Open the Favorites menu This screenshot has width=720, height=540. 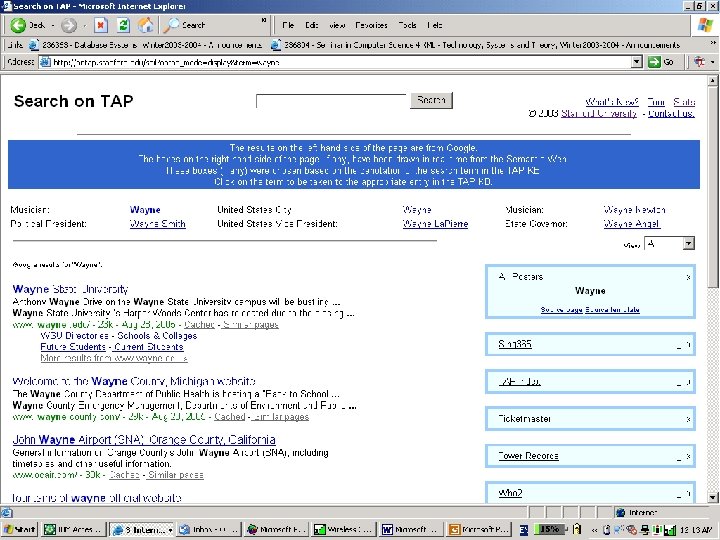pyautogui.click(x=371, y=25)
